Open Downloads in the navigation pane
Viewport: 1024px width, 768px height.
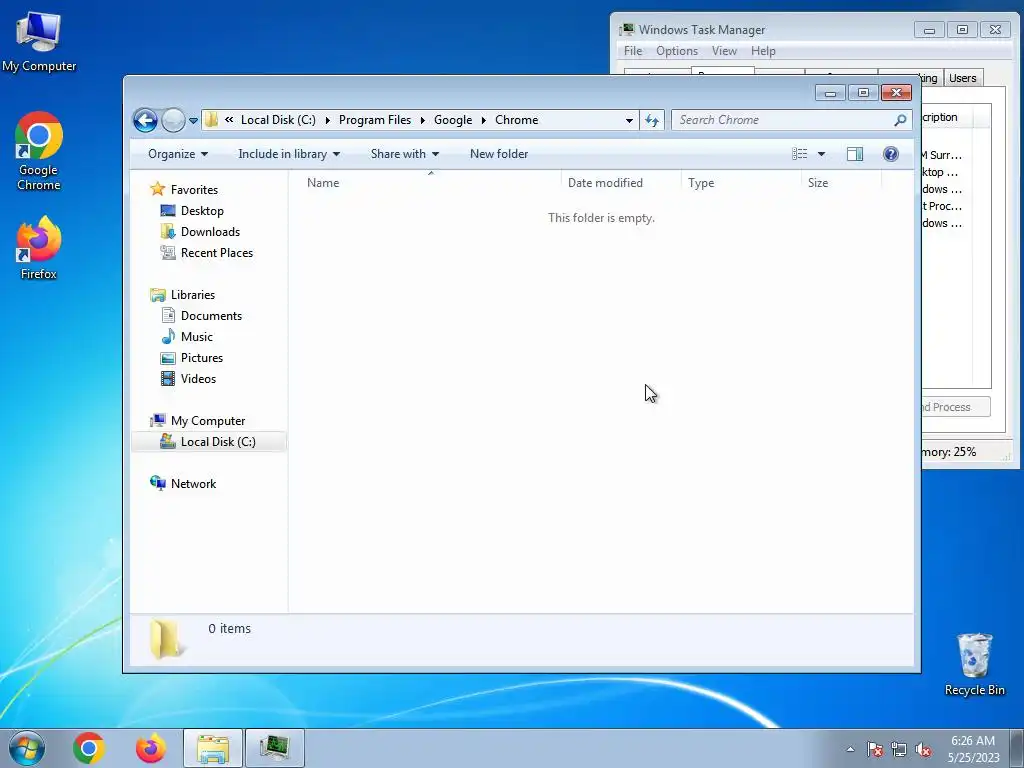tap(210, 232)
